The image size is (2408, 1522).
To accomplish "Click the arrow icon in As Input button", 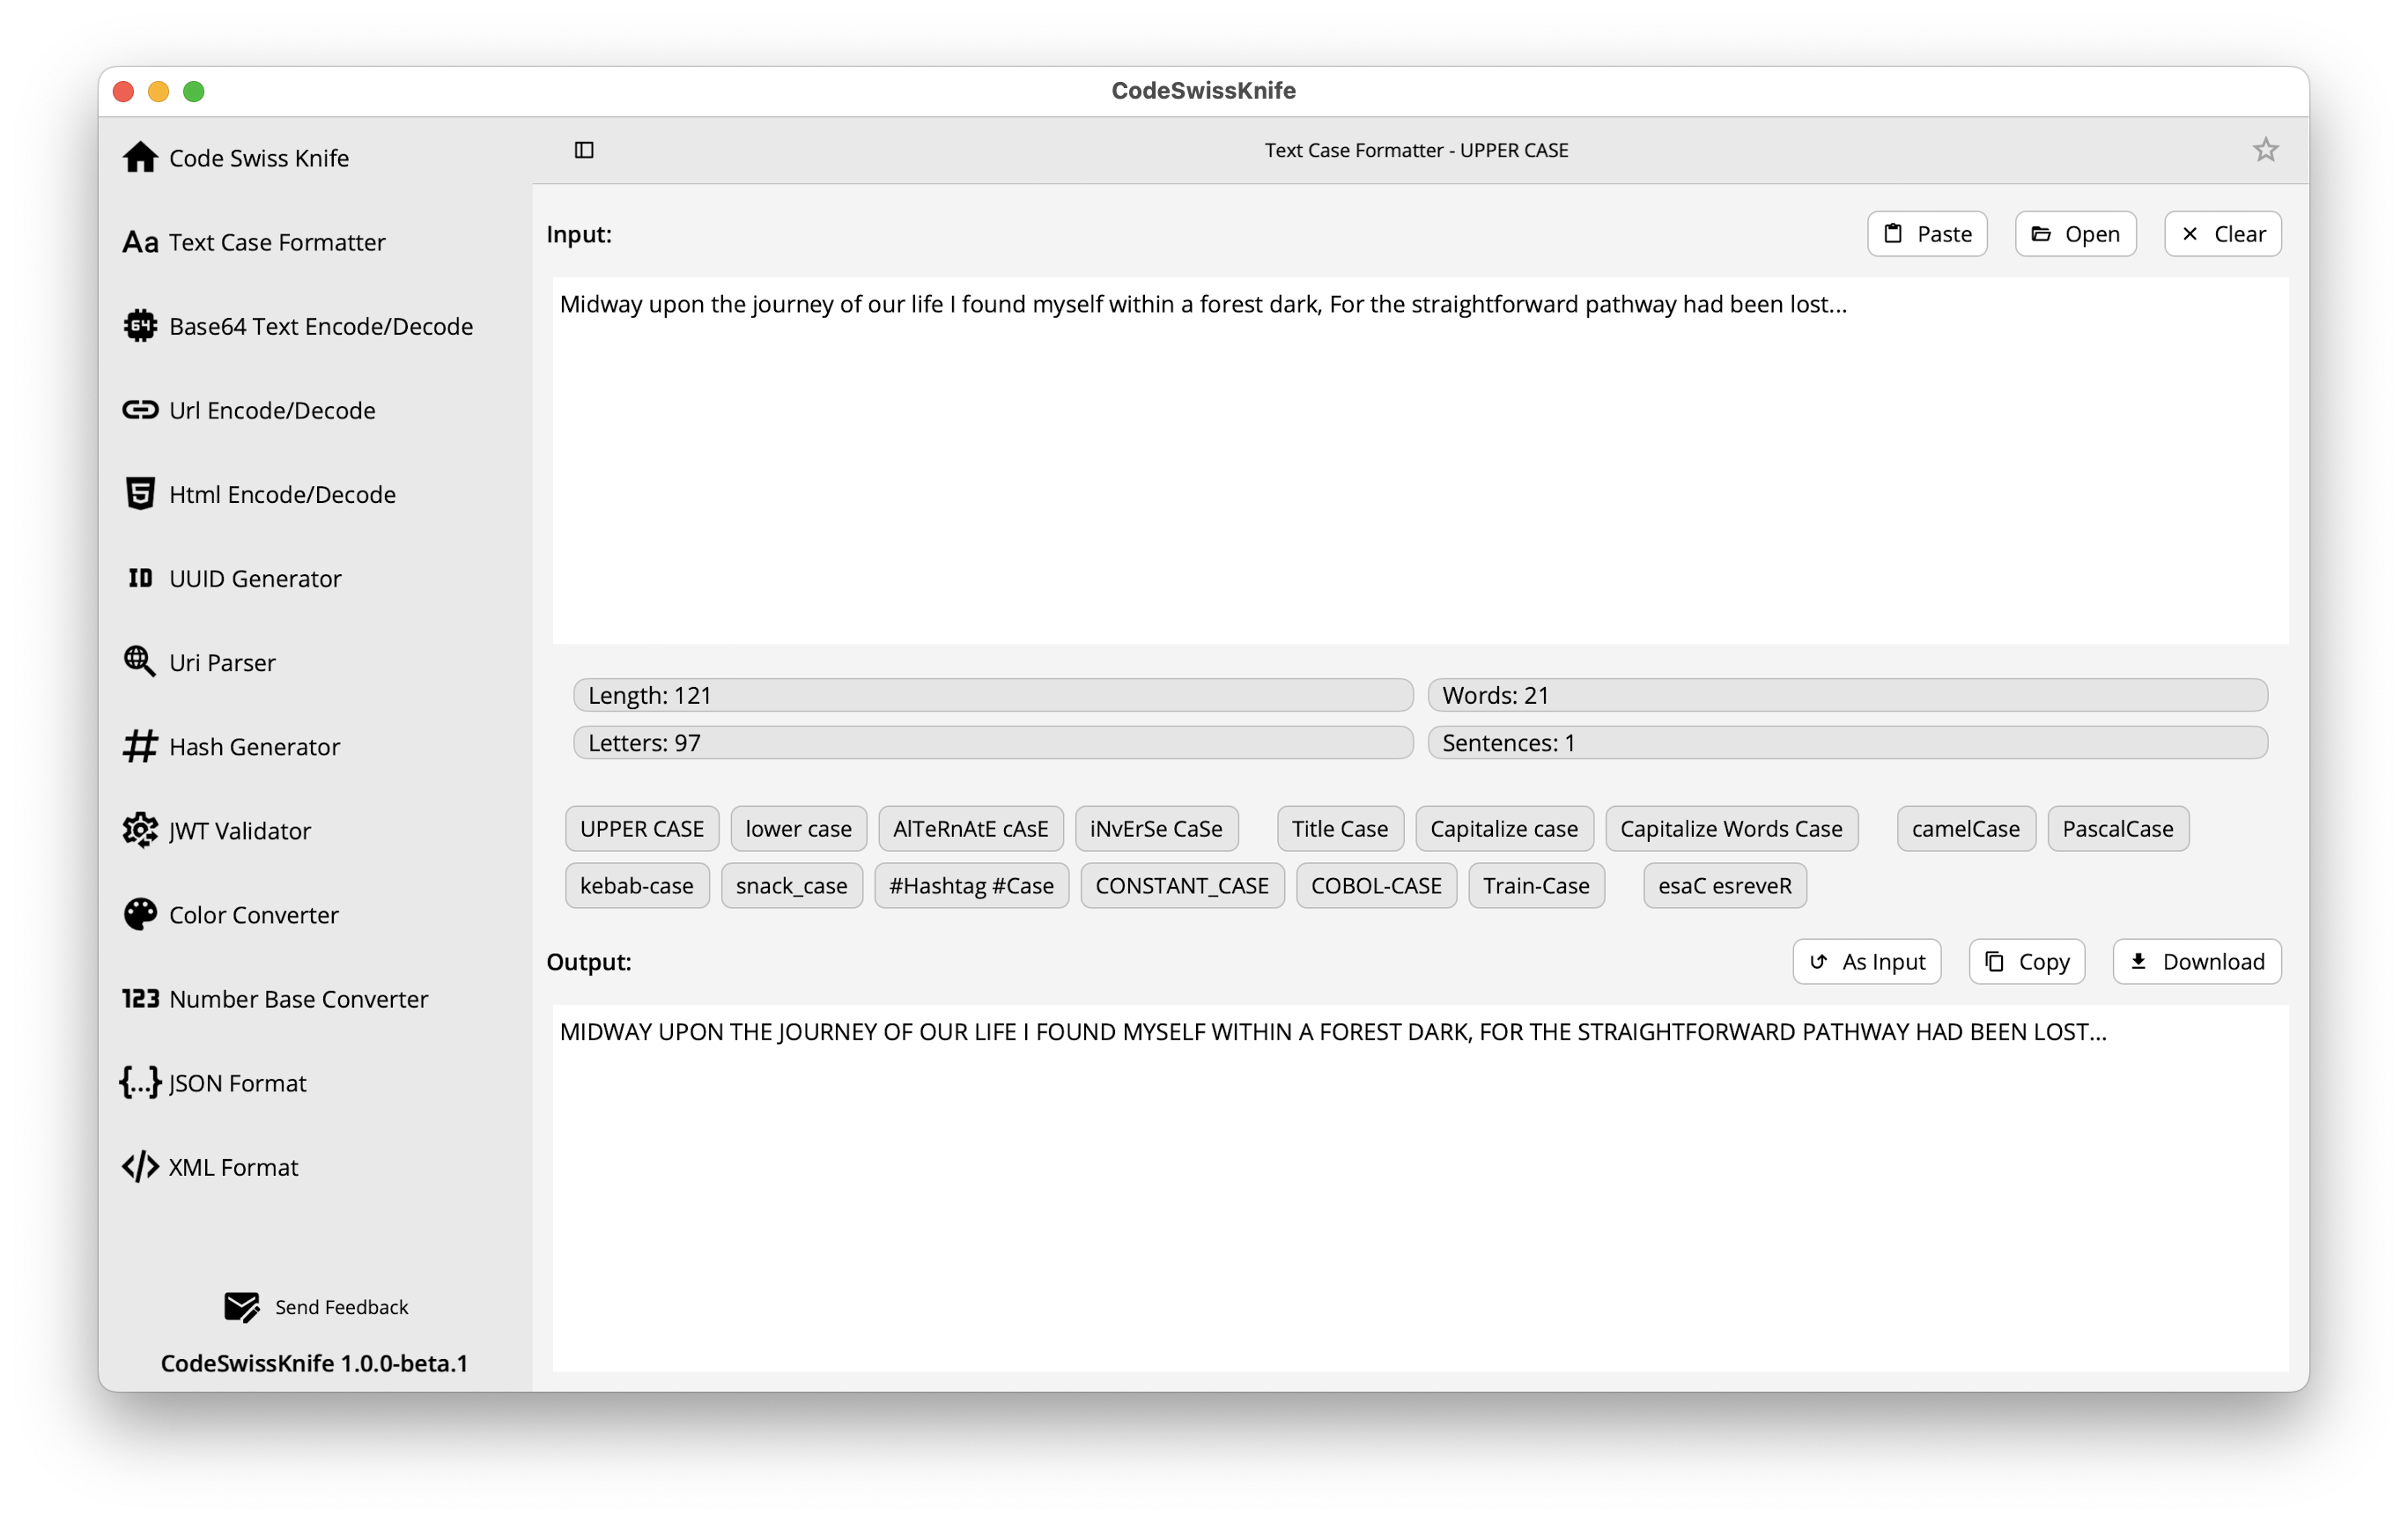I will [x=1818, y=961].
